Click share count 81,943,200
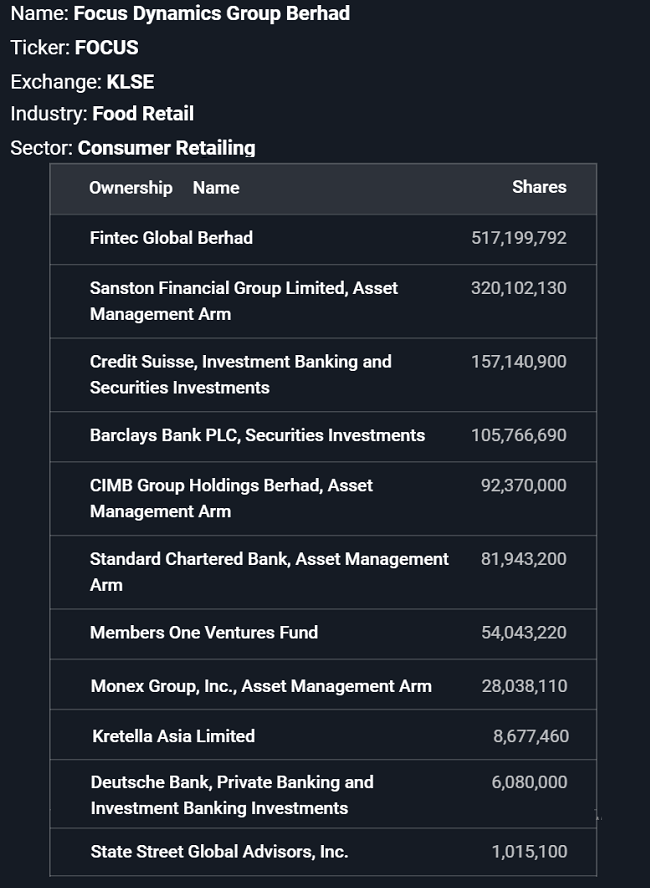Screen dimensions: 650x888 [524, 559]
